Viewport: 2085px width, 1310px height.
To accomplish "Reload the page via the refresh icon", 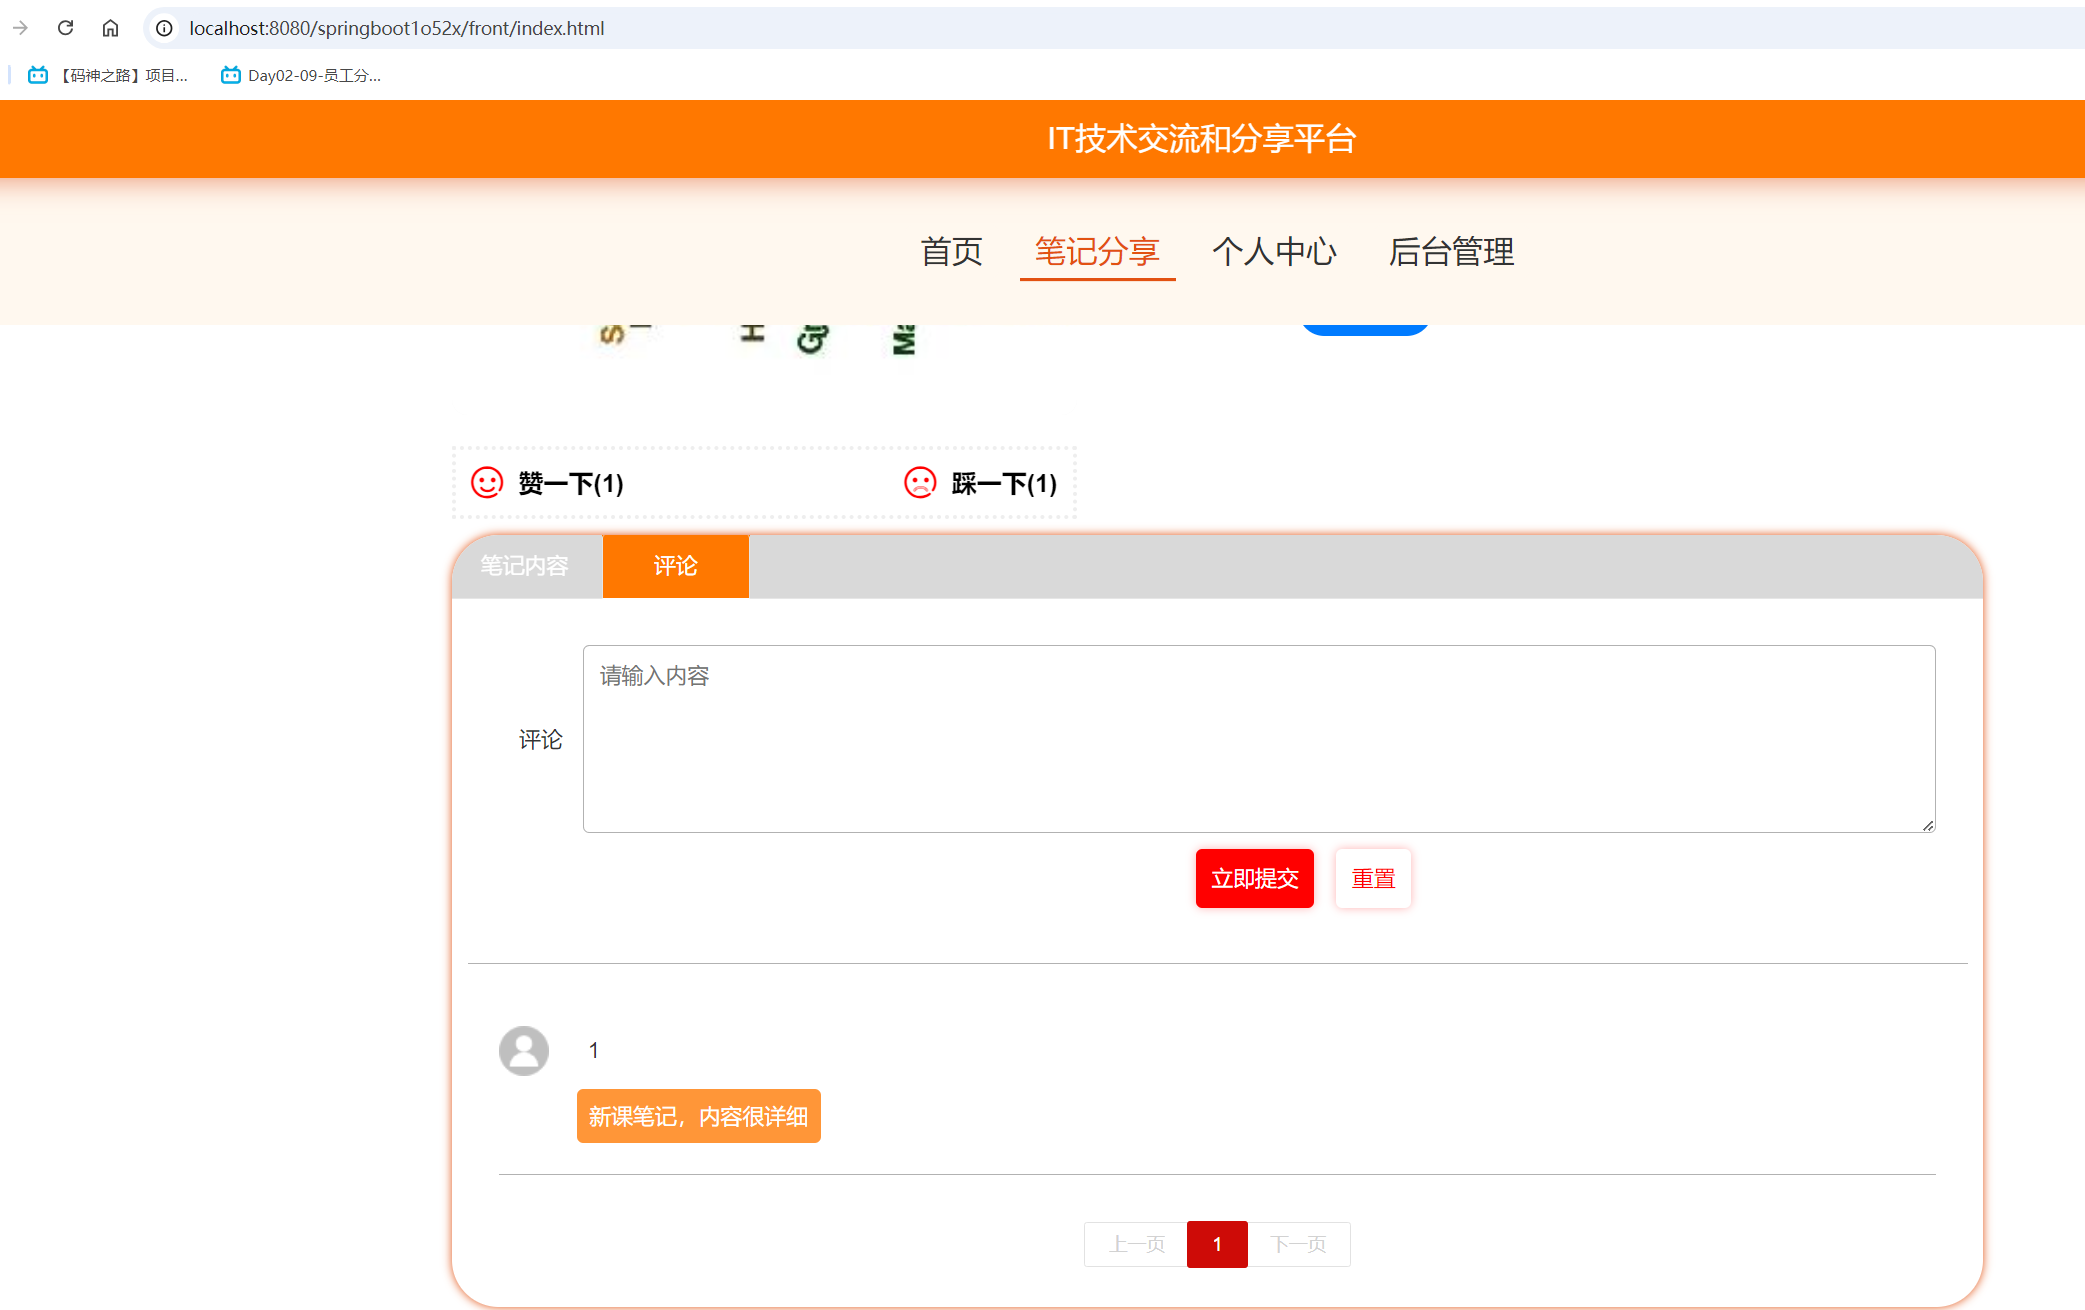I will tap(65, 28).
